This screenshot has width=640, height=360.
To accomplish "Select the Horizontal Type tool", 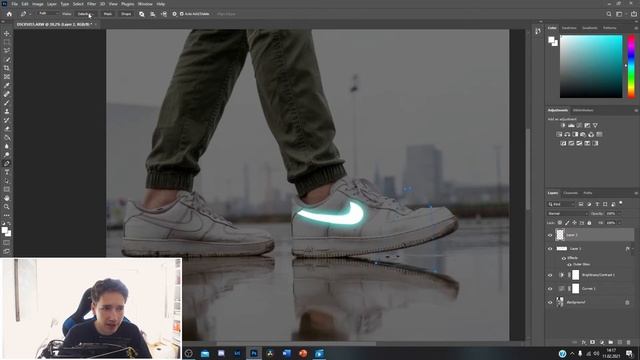I will point(7,172).
